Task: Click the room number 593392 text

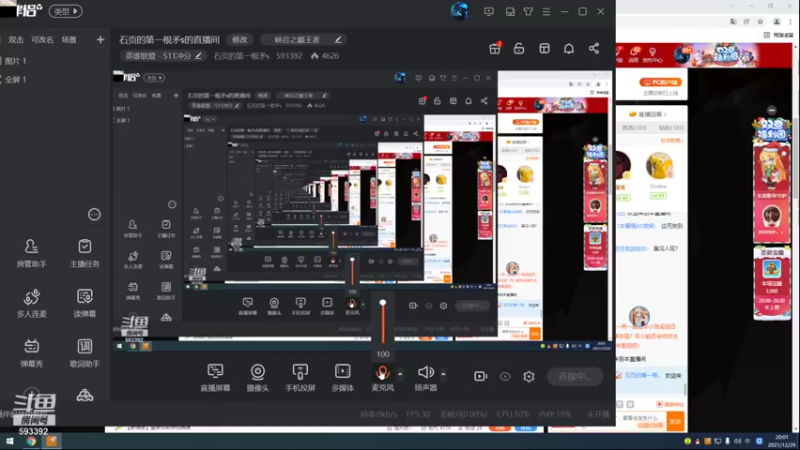Action: coord(289,56)
